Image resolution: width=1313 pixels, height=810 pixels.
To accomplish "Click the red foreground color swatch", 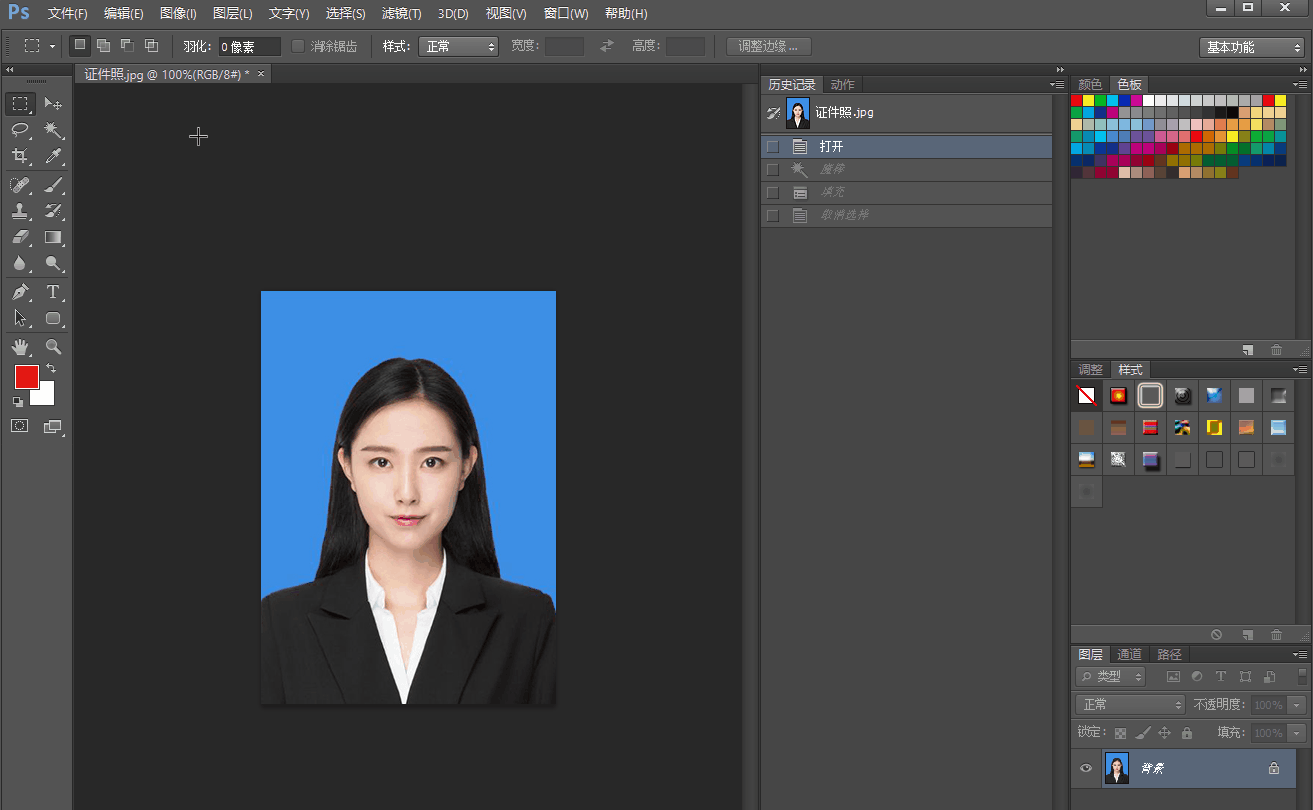I will [x=25, y=377].
